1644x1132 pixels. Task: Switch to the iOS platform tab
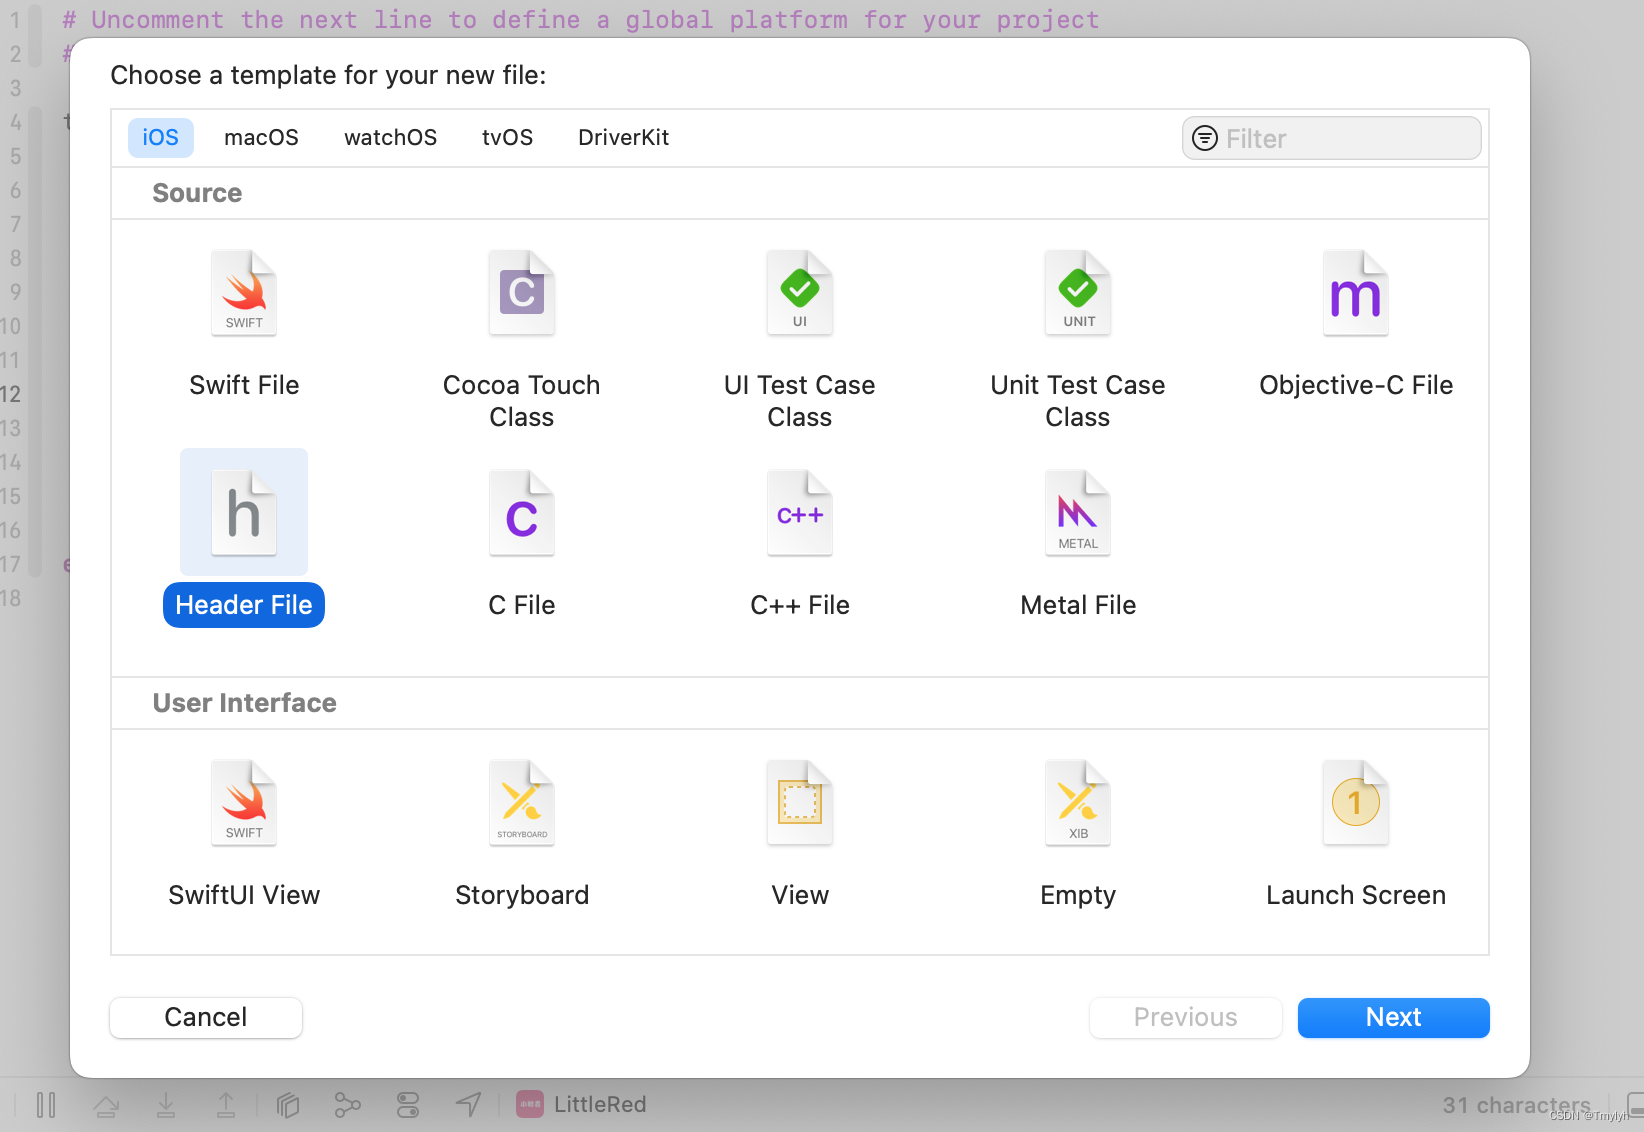[161, 138]
